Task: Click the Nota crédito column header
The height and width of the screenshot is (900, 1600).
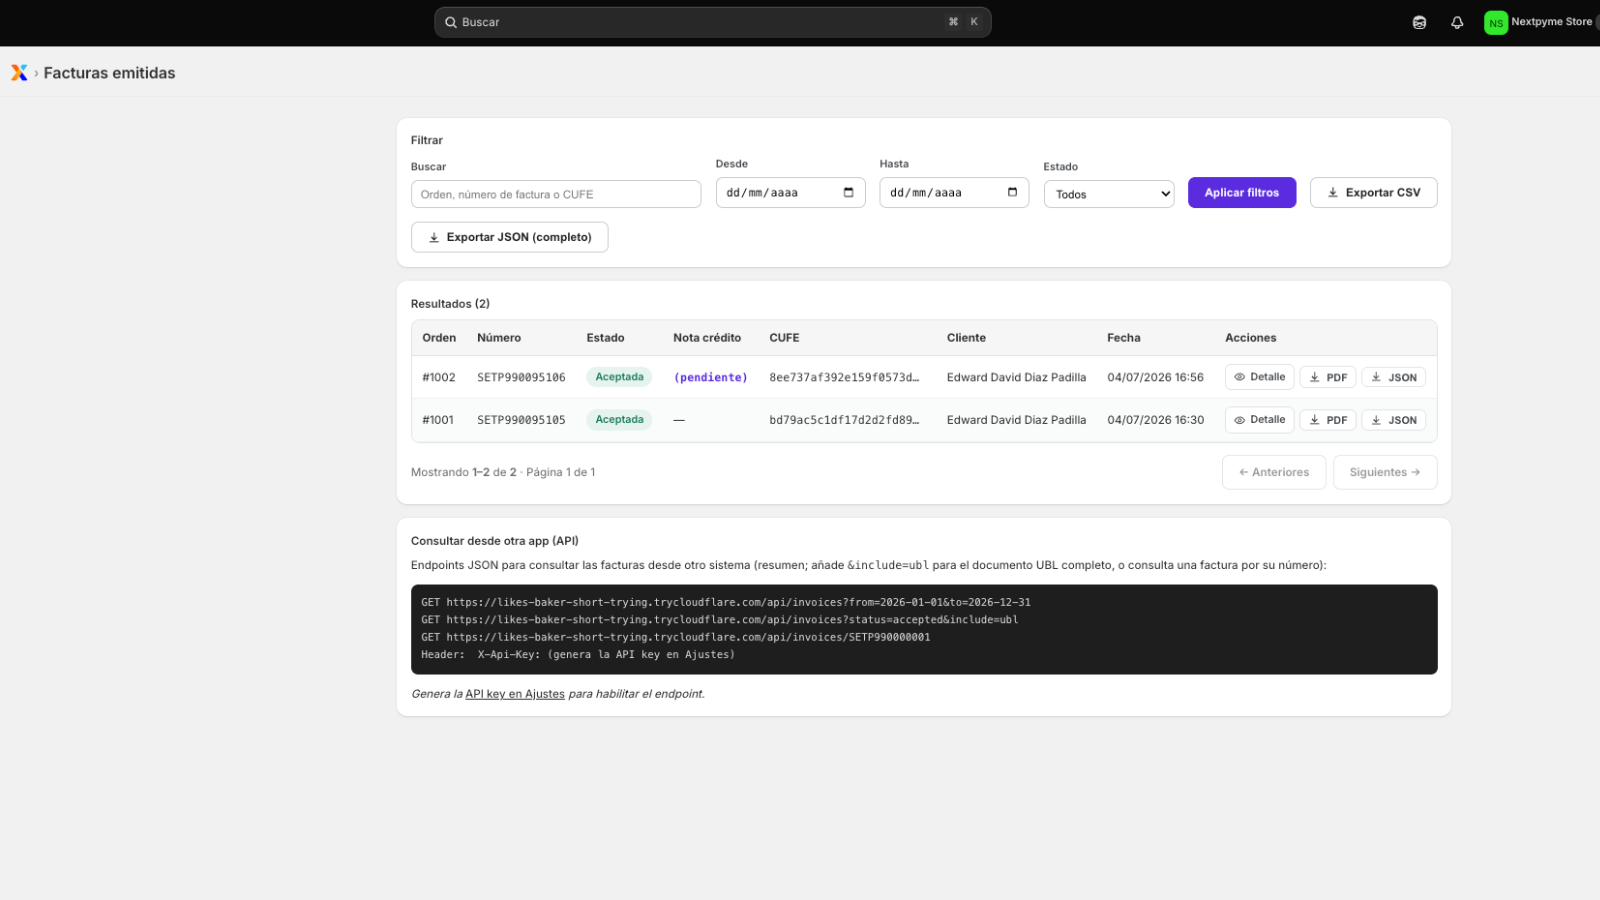Action: [707, 338]
